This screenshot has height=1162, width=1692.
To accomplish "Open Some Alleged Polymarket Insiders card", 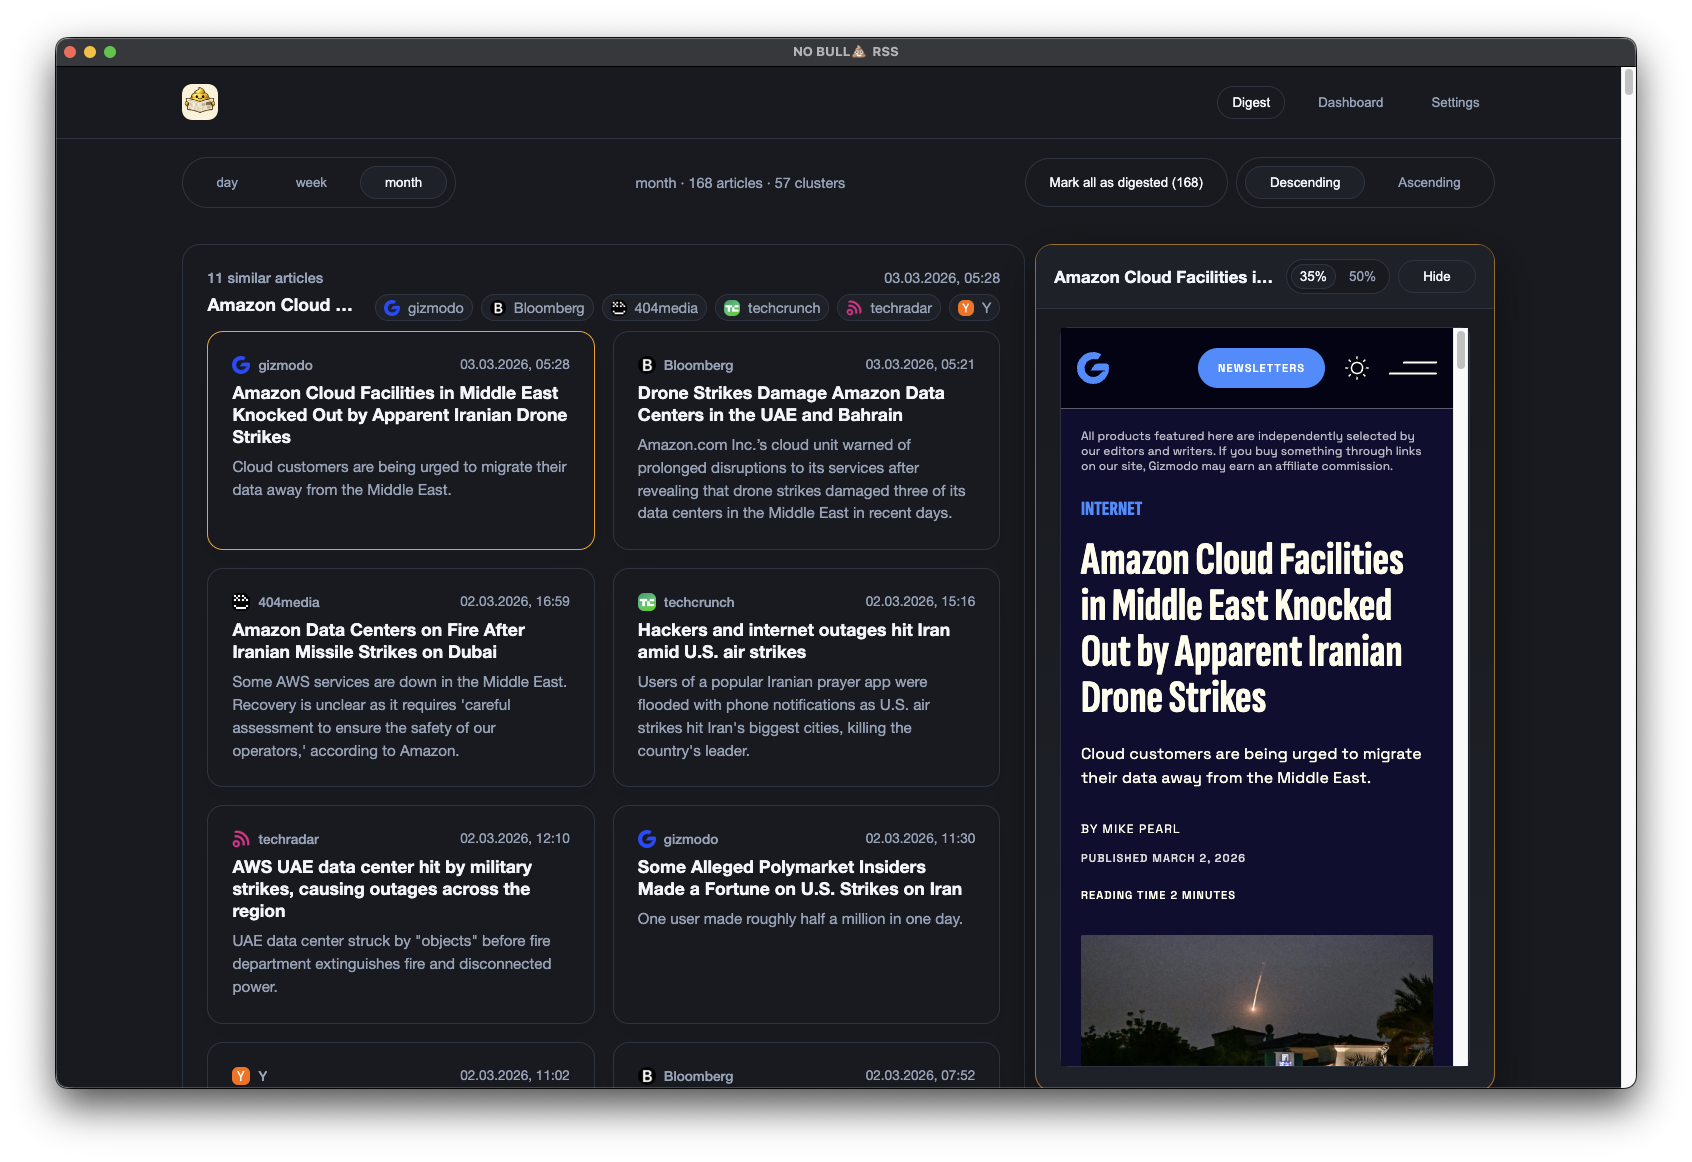I will coord(806,914).
